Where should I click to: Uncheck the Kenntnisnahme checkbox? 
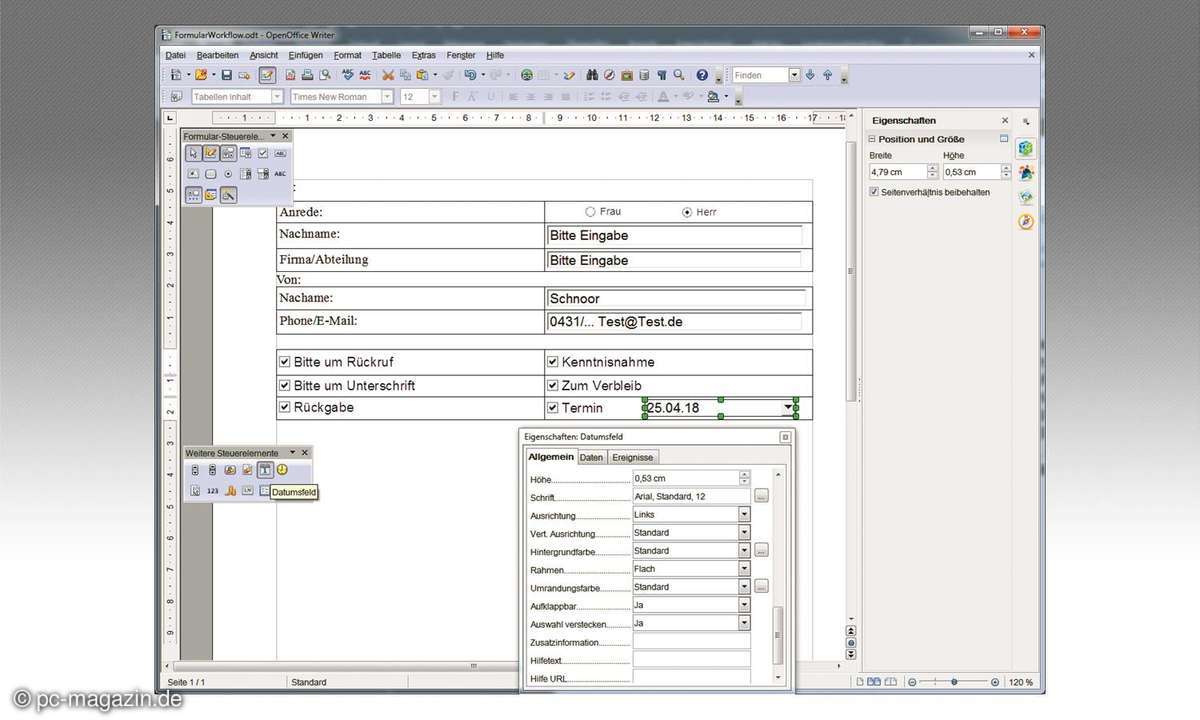[x=552, y=361]
